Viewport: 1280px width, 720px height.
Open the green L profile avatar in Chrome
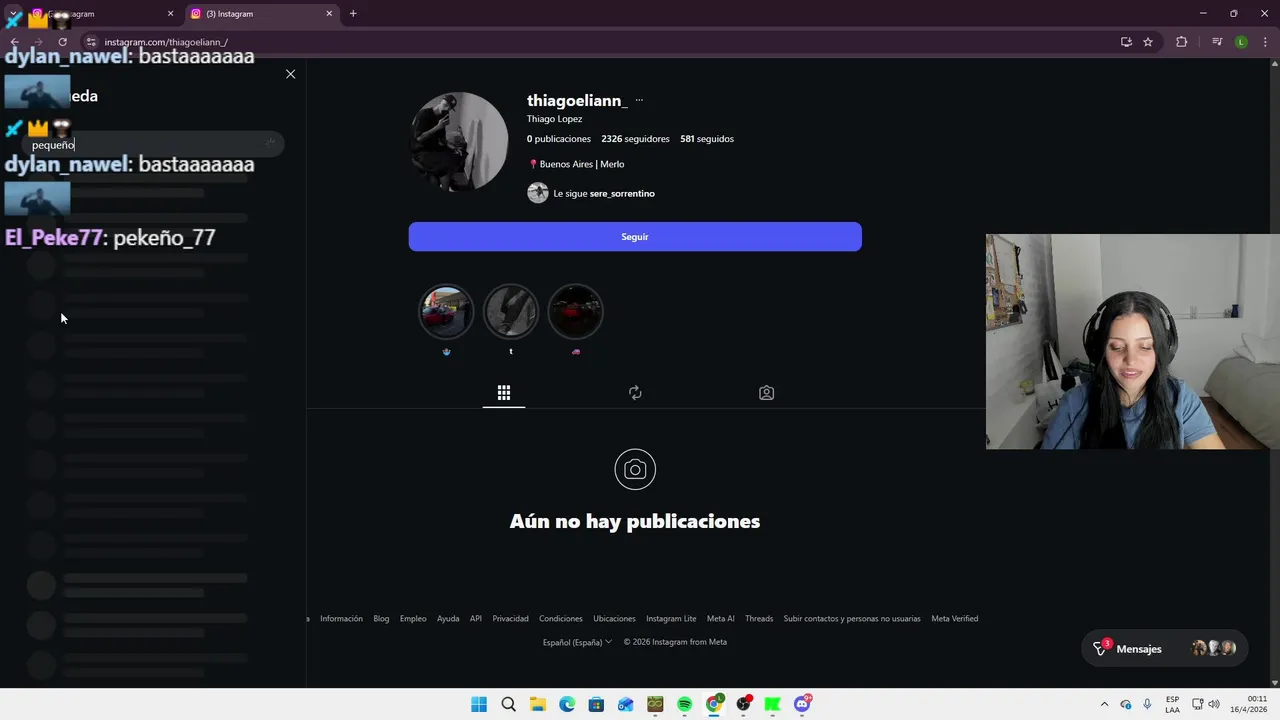pyautogui.click(x=1241, y=42)
